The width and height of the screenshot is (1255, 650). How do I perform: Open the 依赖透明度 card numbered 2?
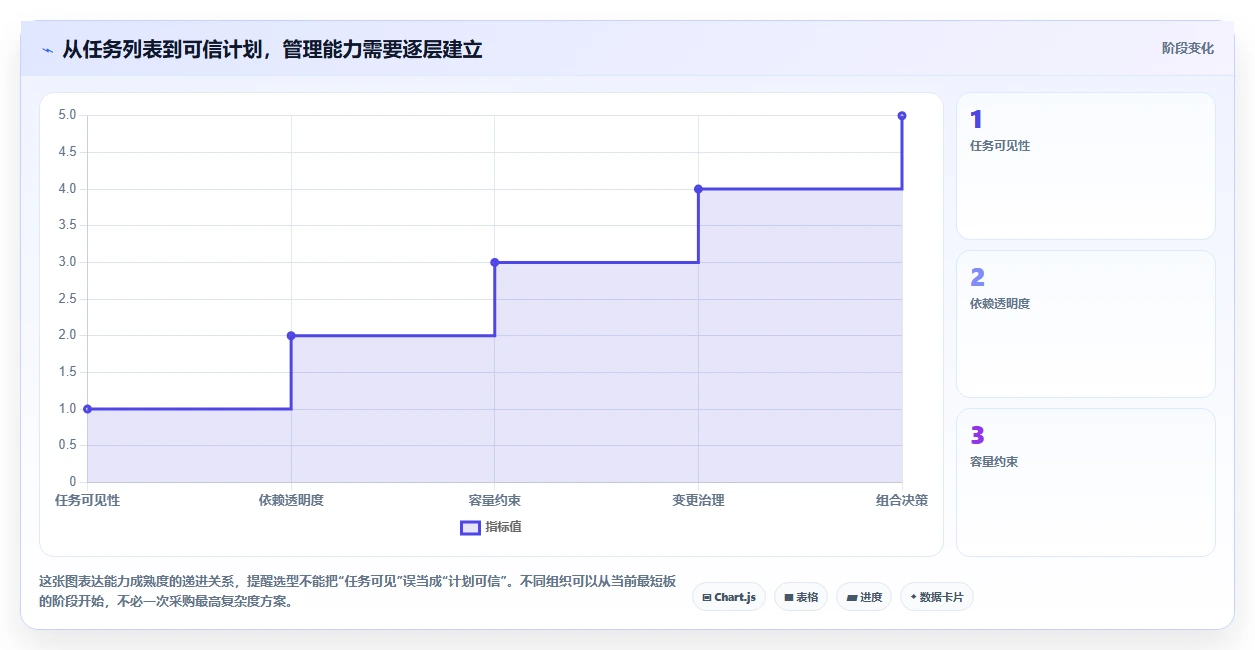point(1086,324)
